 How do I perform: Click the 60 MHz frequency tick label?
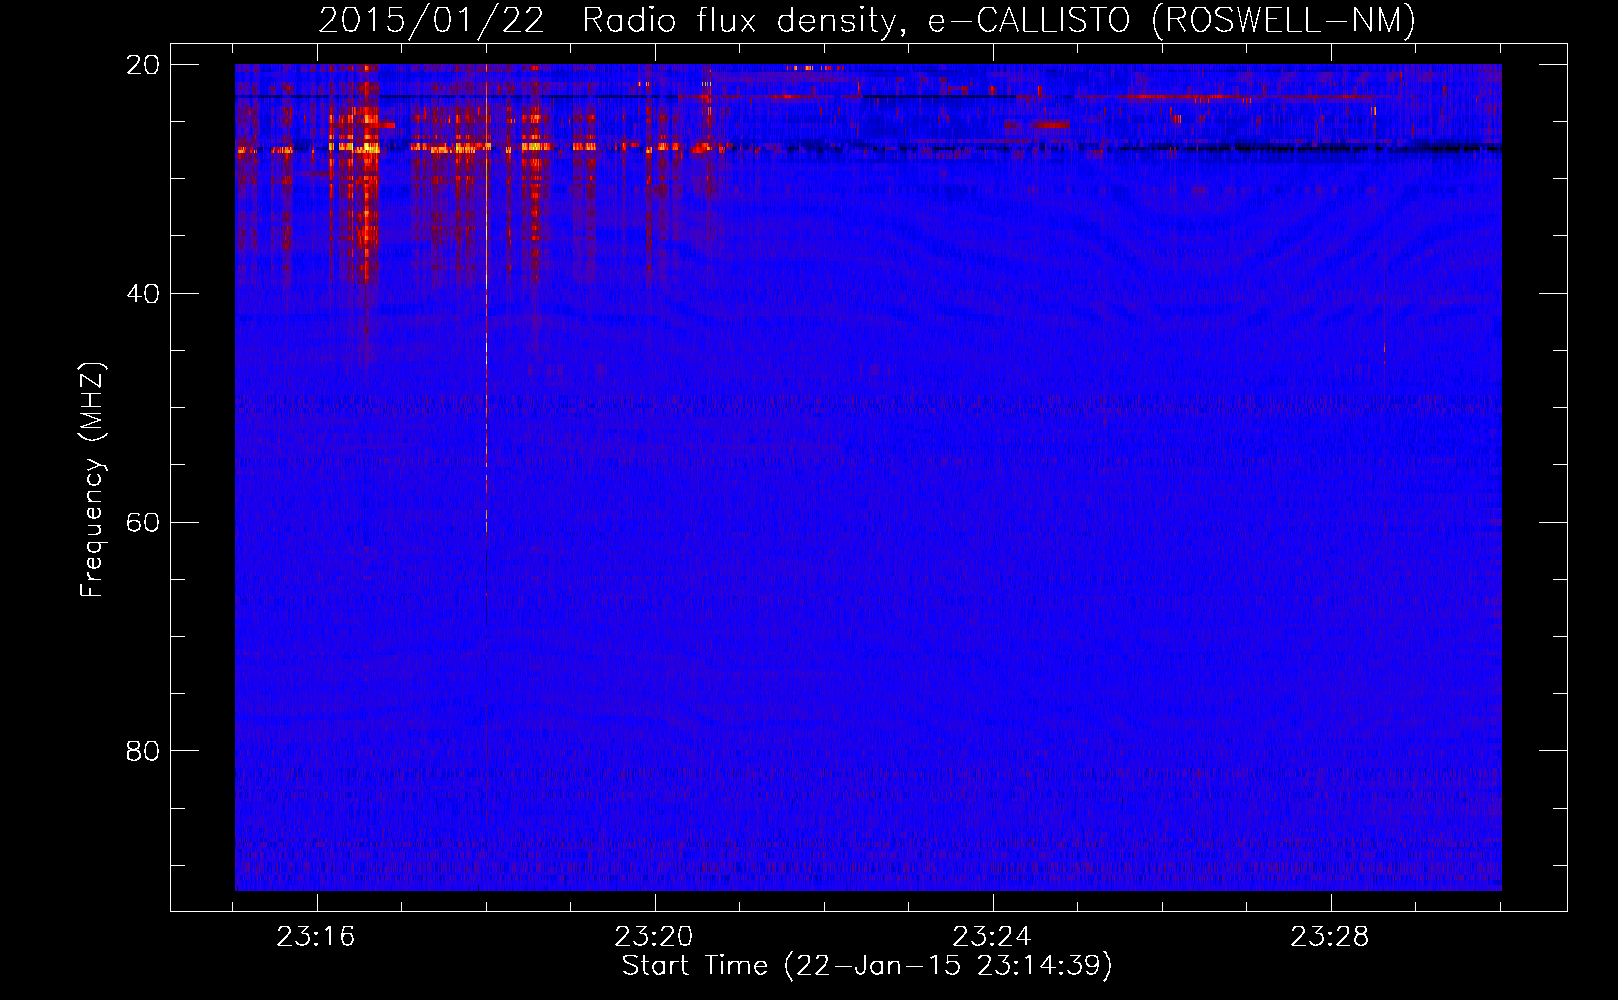pos(142,523)
